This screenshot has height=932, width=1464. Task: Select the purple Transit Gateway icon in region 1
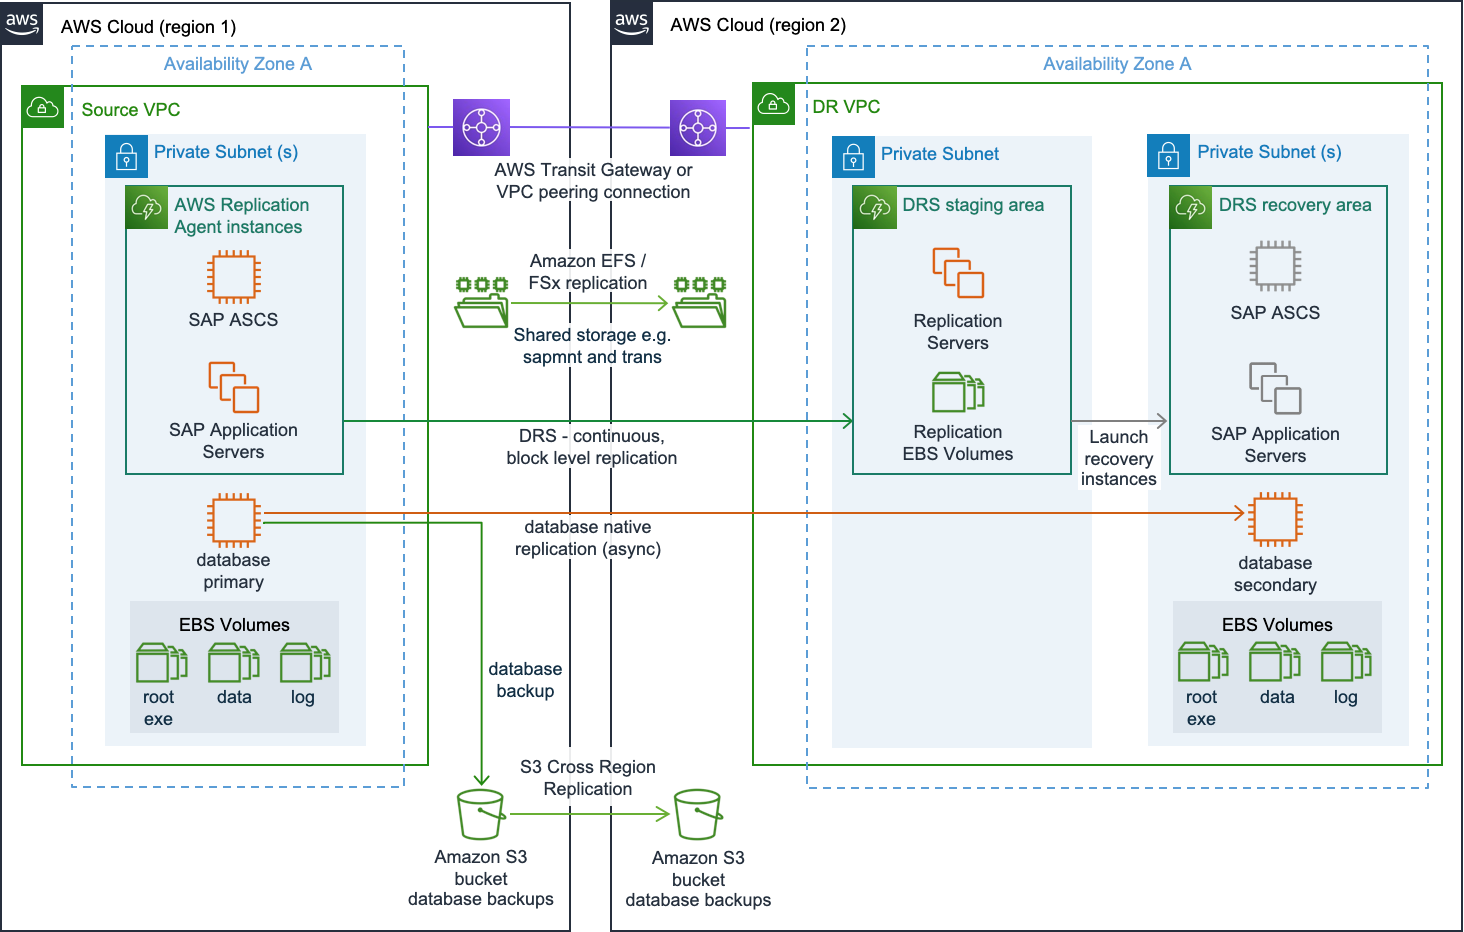[x=481, y=127]
